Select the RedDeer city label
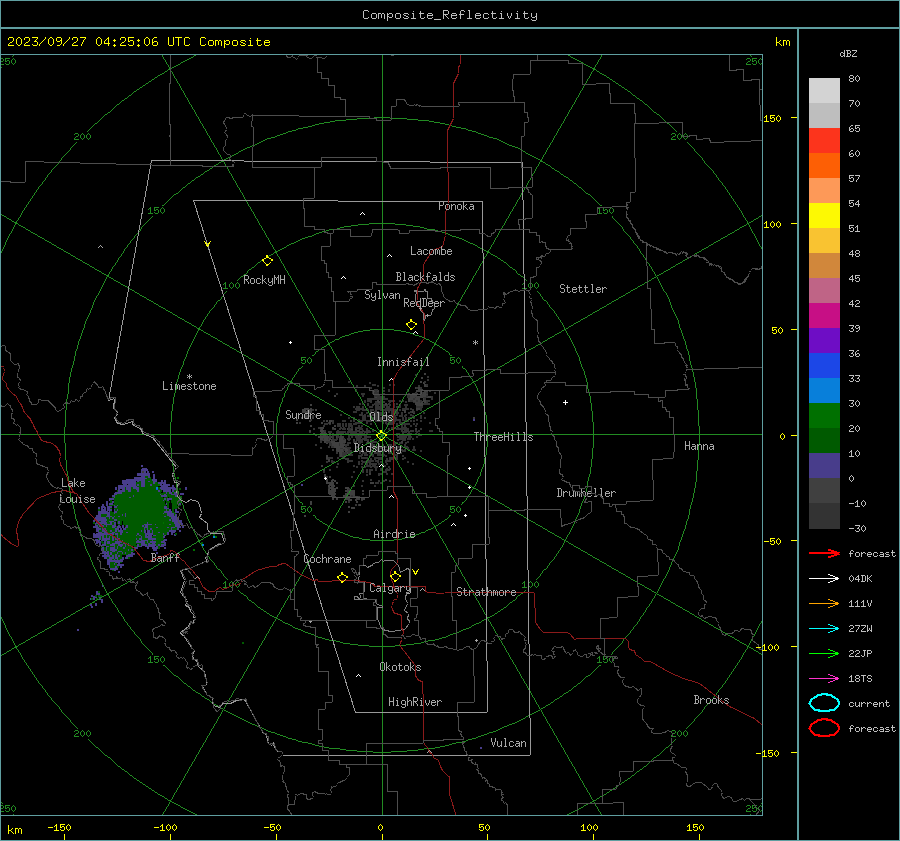This screenshot has width=900, height=841. point(424,303)
